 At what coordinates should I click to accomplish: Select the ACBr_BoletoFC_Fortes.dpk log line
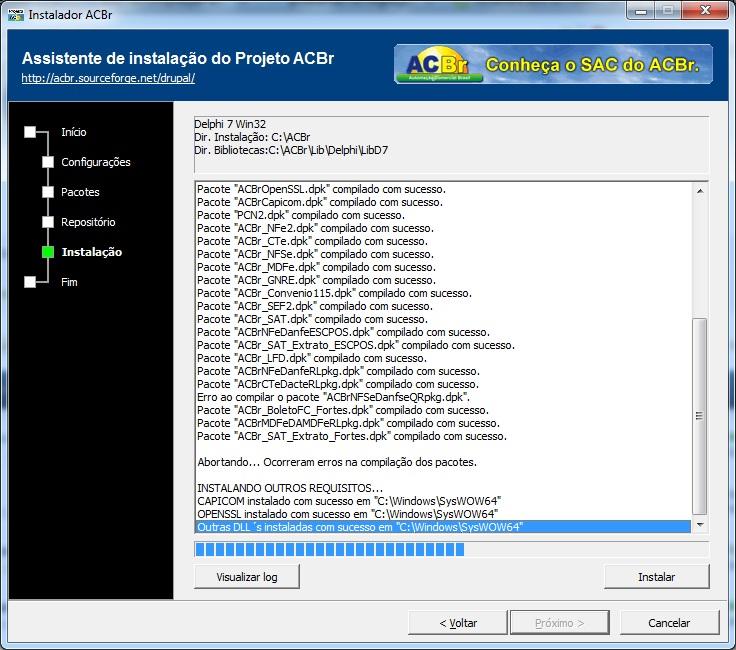coord(443,410)
